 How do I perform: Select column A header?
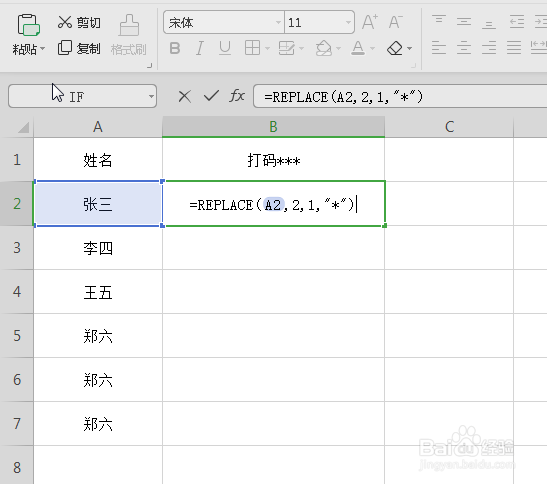click(98, 127)
